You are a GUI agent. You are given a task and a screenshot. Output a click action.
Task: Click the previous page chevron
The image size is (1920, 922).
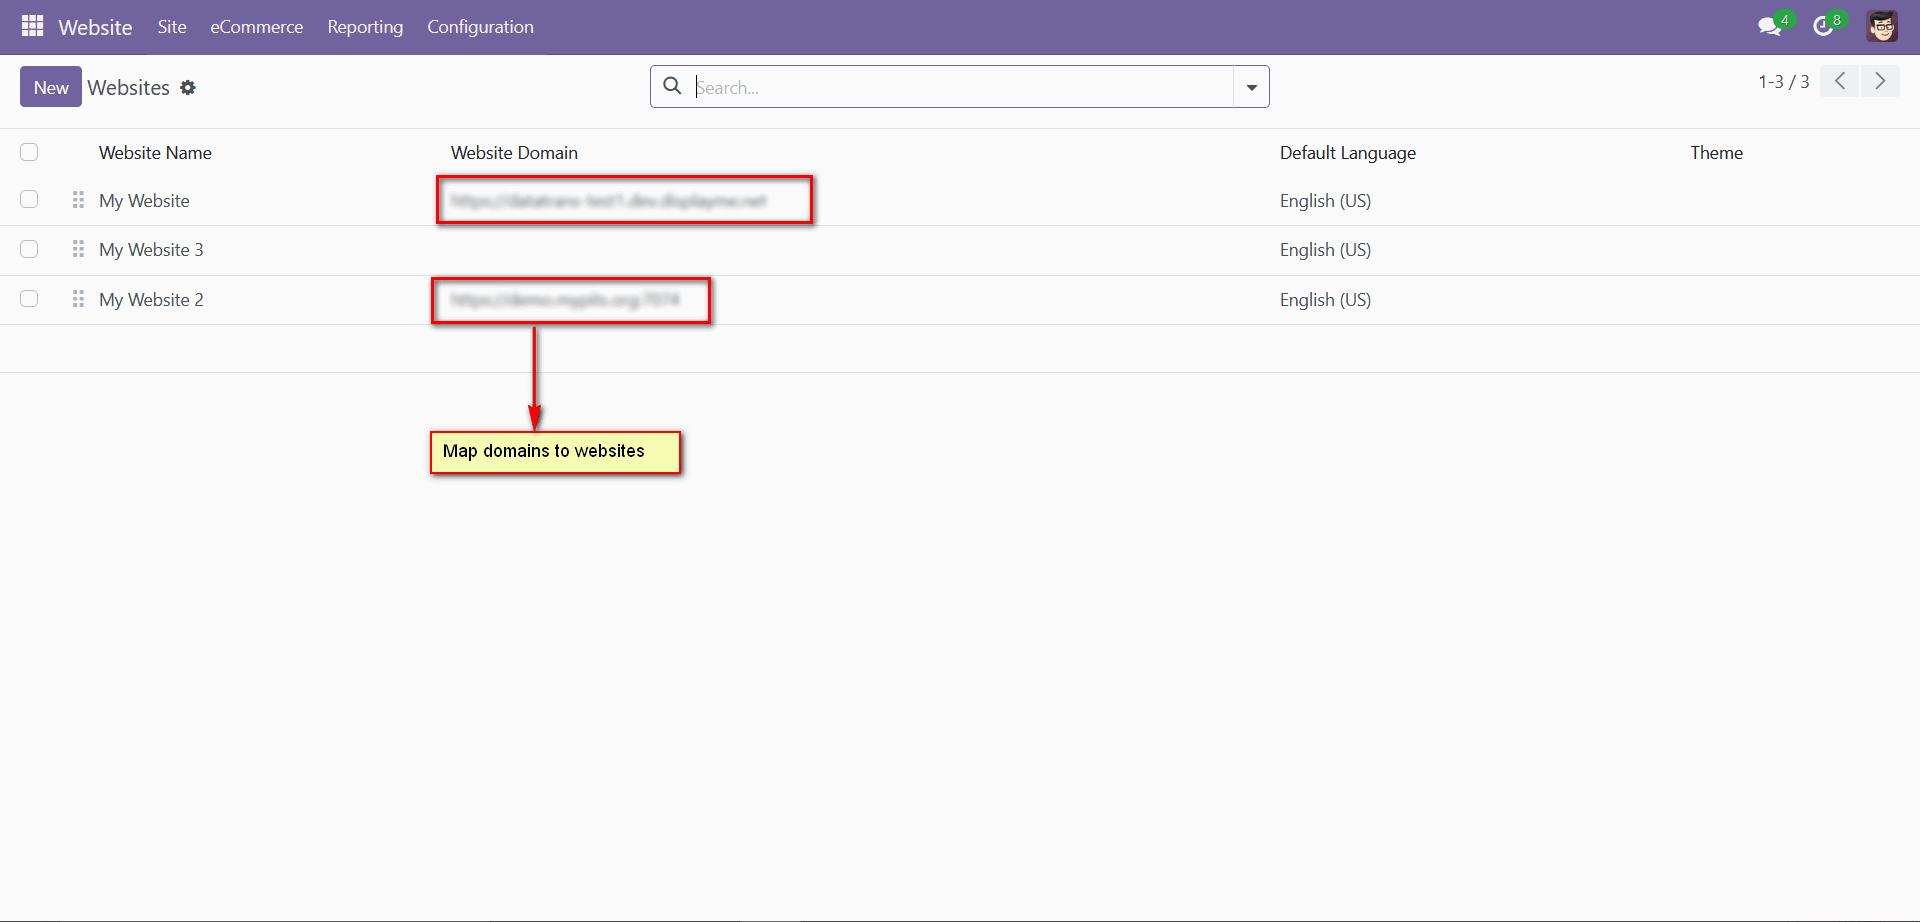coord(1839,81)
